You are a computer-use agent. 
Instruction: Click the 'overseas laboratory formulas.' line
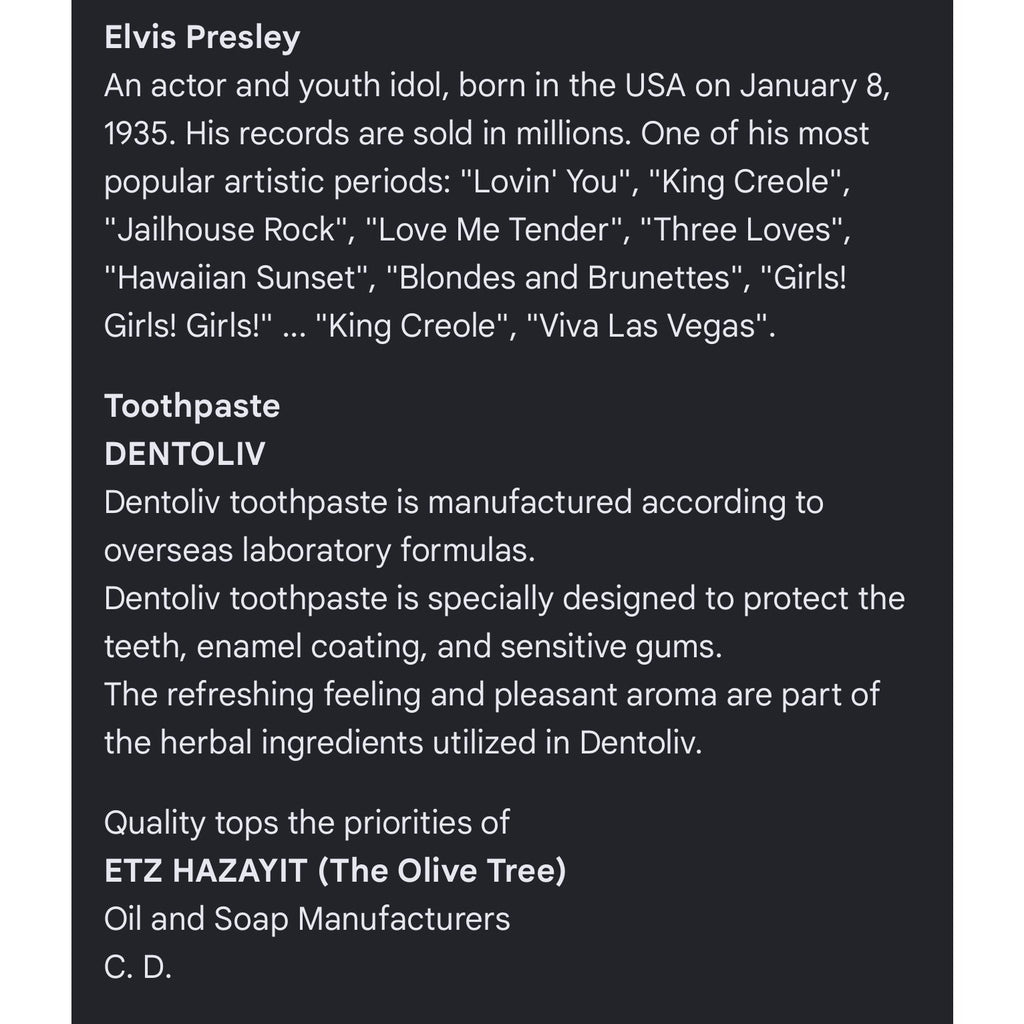click(320, 551)
